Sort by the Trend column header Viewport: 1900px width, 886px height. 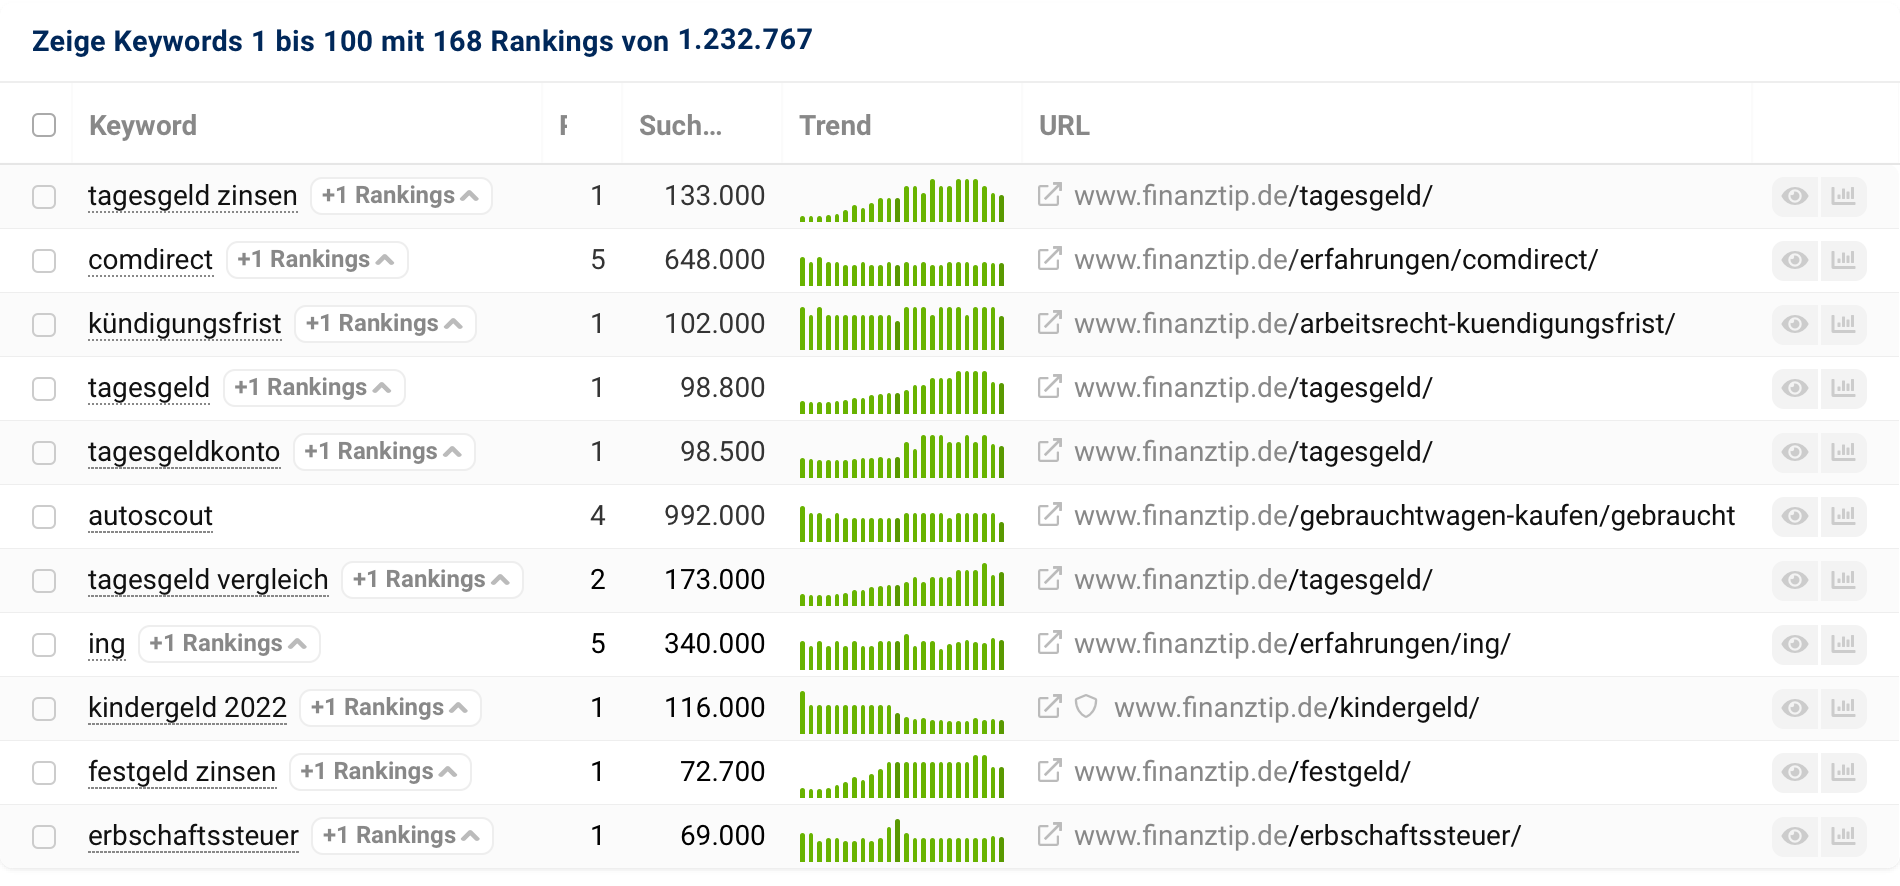(x=835, y=125)
